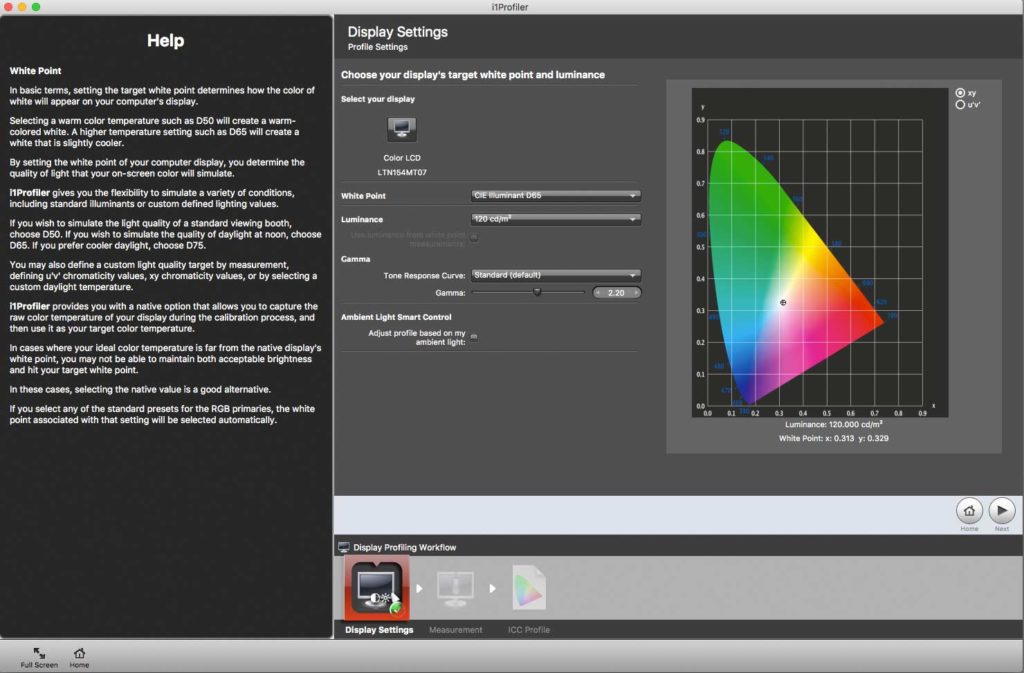The width and height of the screenshot is (1024, 673).
Task: Click the Home icon in bottom bar
Action: (x=79, y=657)
